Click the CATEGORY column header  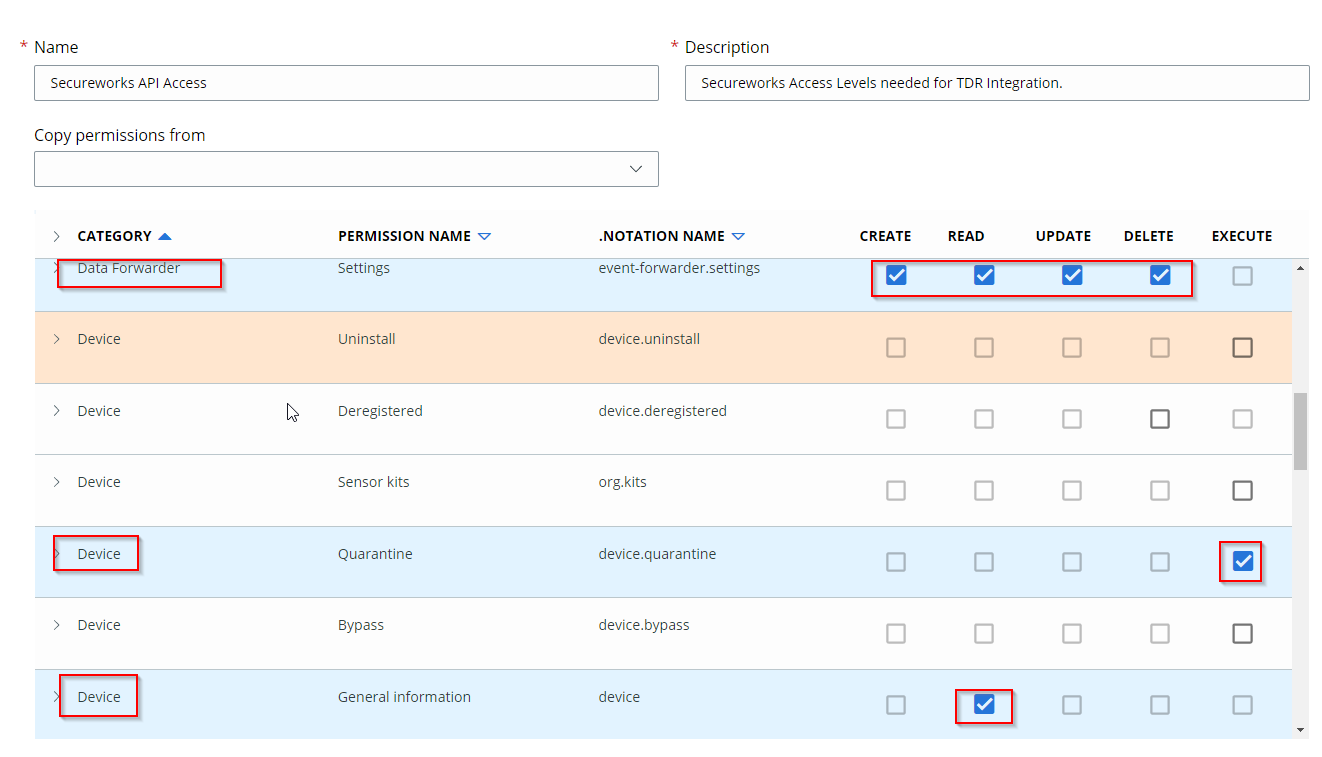(114, 237)
